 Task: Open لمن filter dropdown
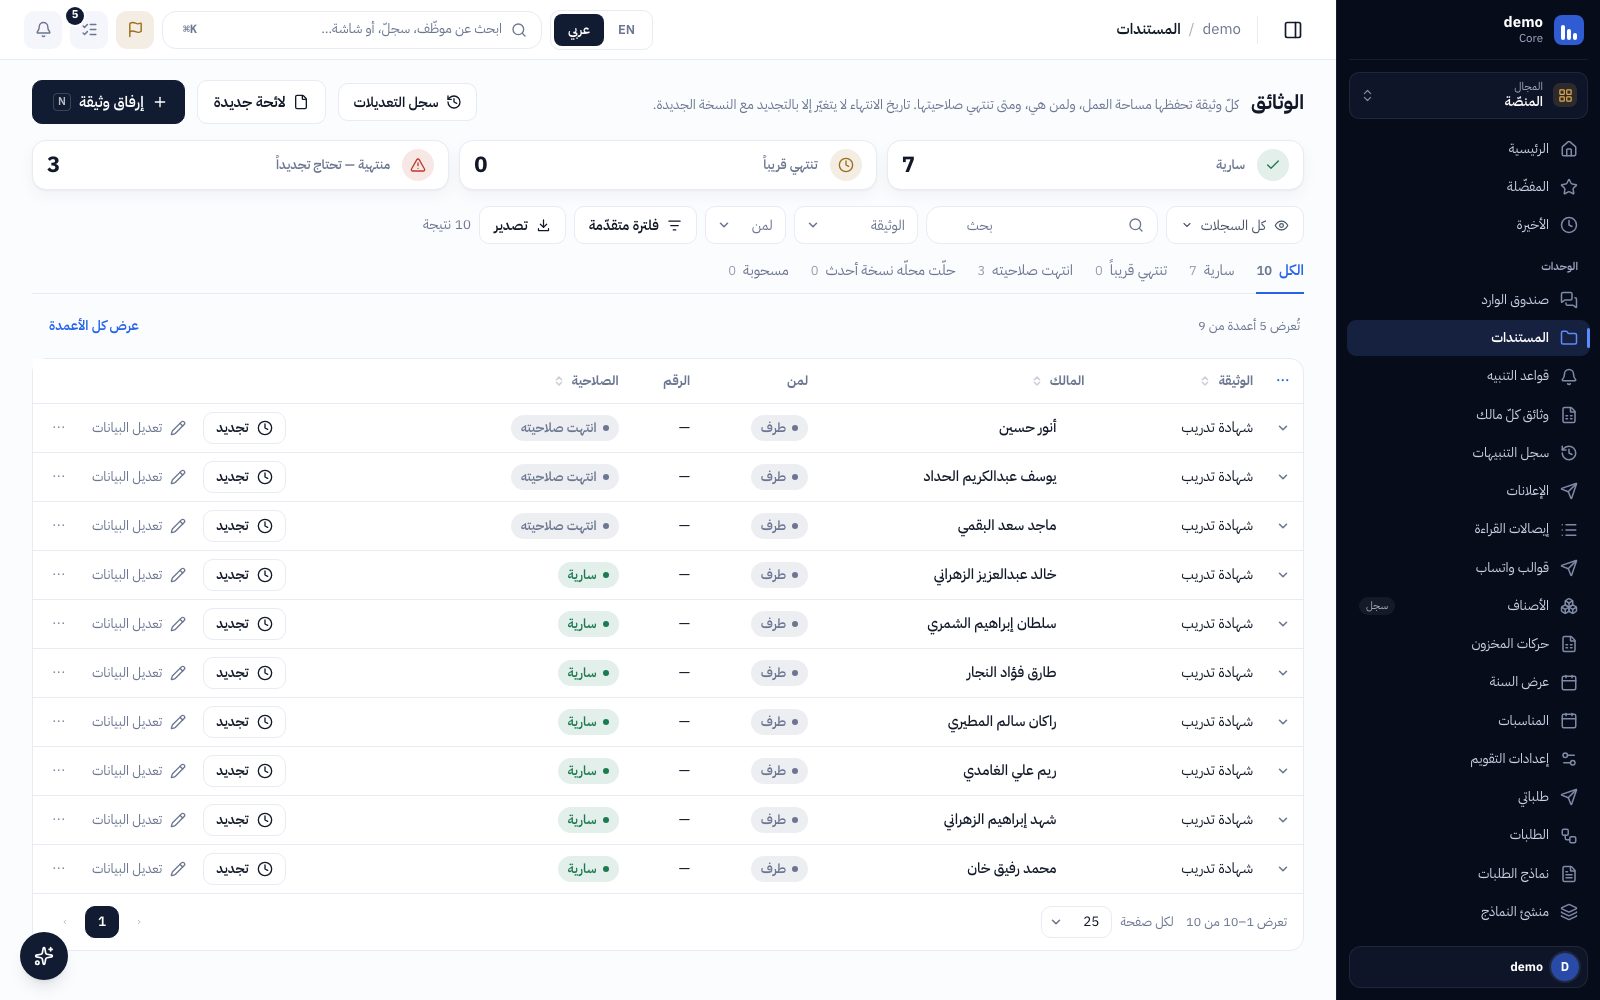[x=746, y=226]
